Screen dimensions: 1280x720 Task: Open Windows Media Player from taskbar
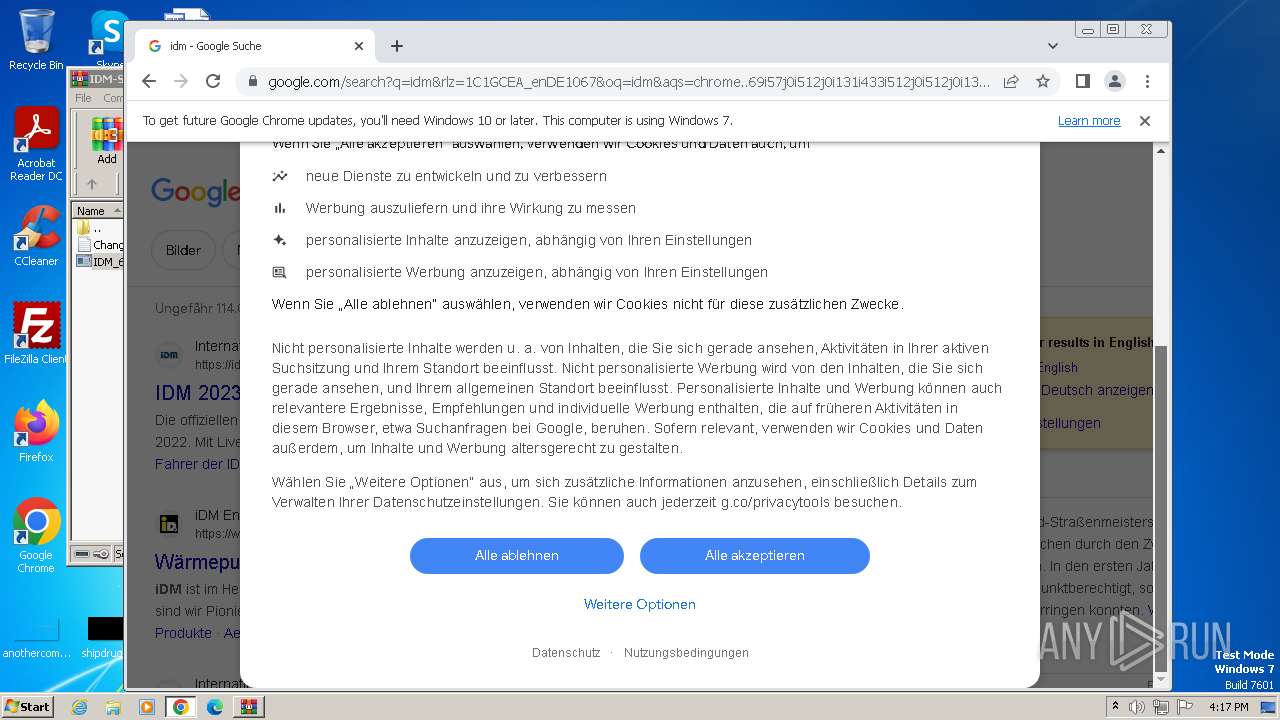pyautogui.click(x=147, y=707)
